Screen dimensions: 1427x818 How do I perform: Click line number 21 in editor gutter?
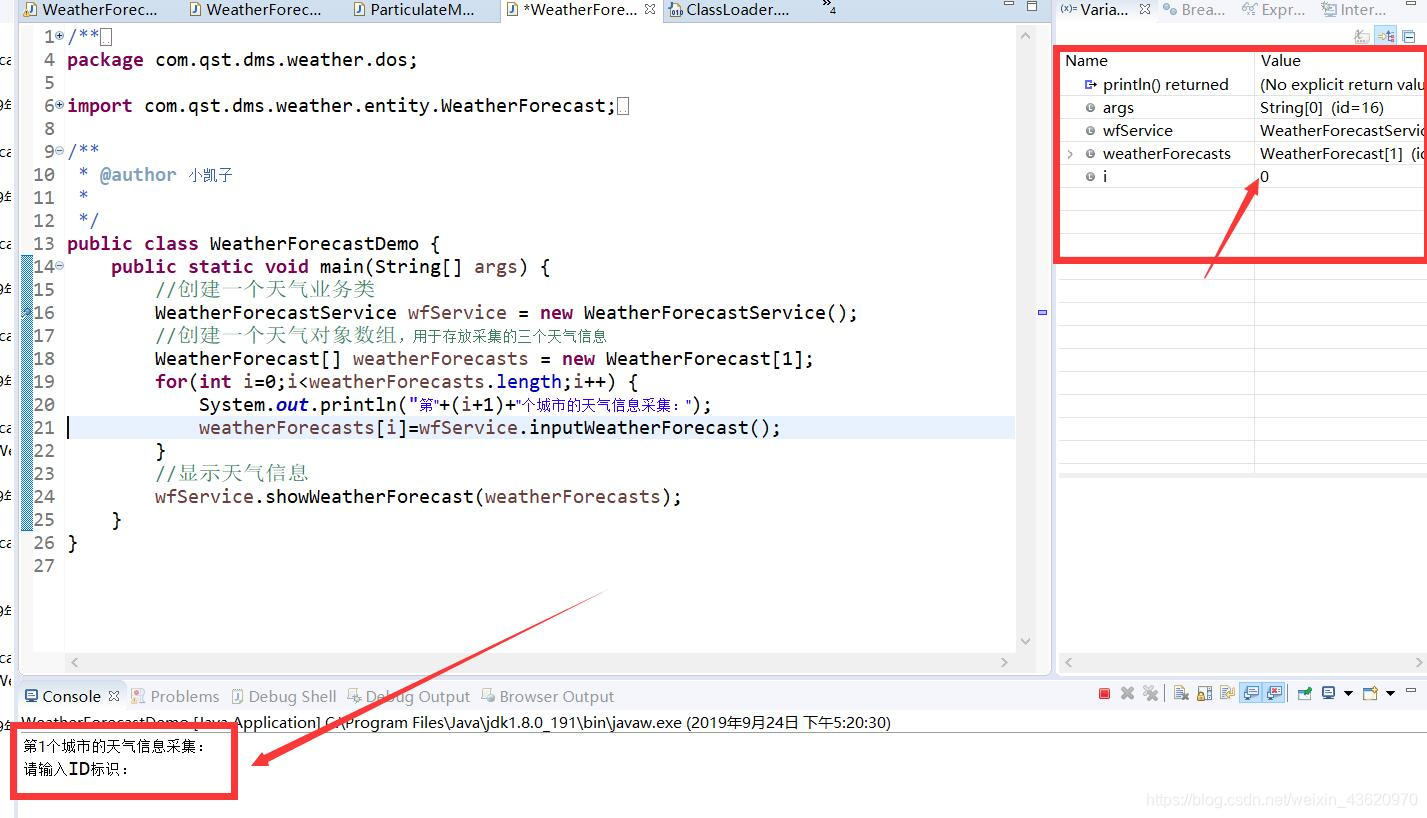click(x=44, y=427)
